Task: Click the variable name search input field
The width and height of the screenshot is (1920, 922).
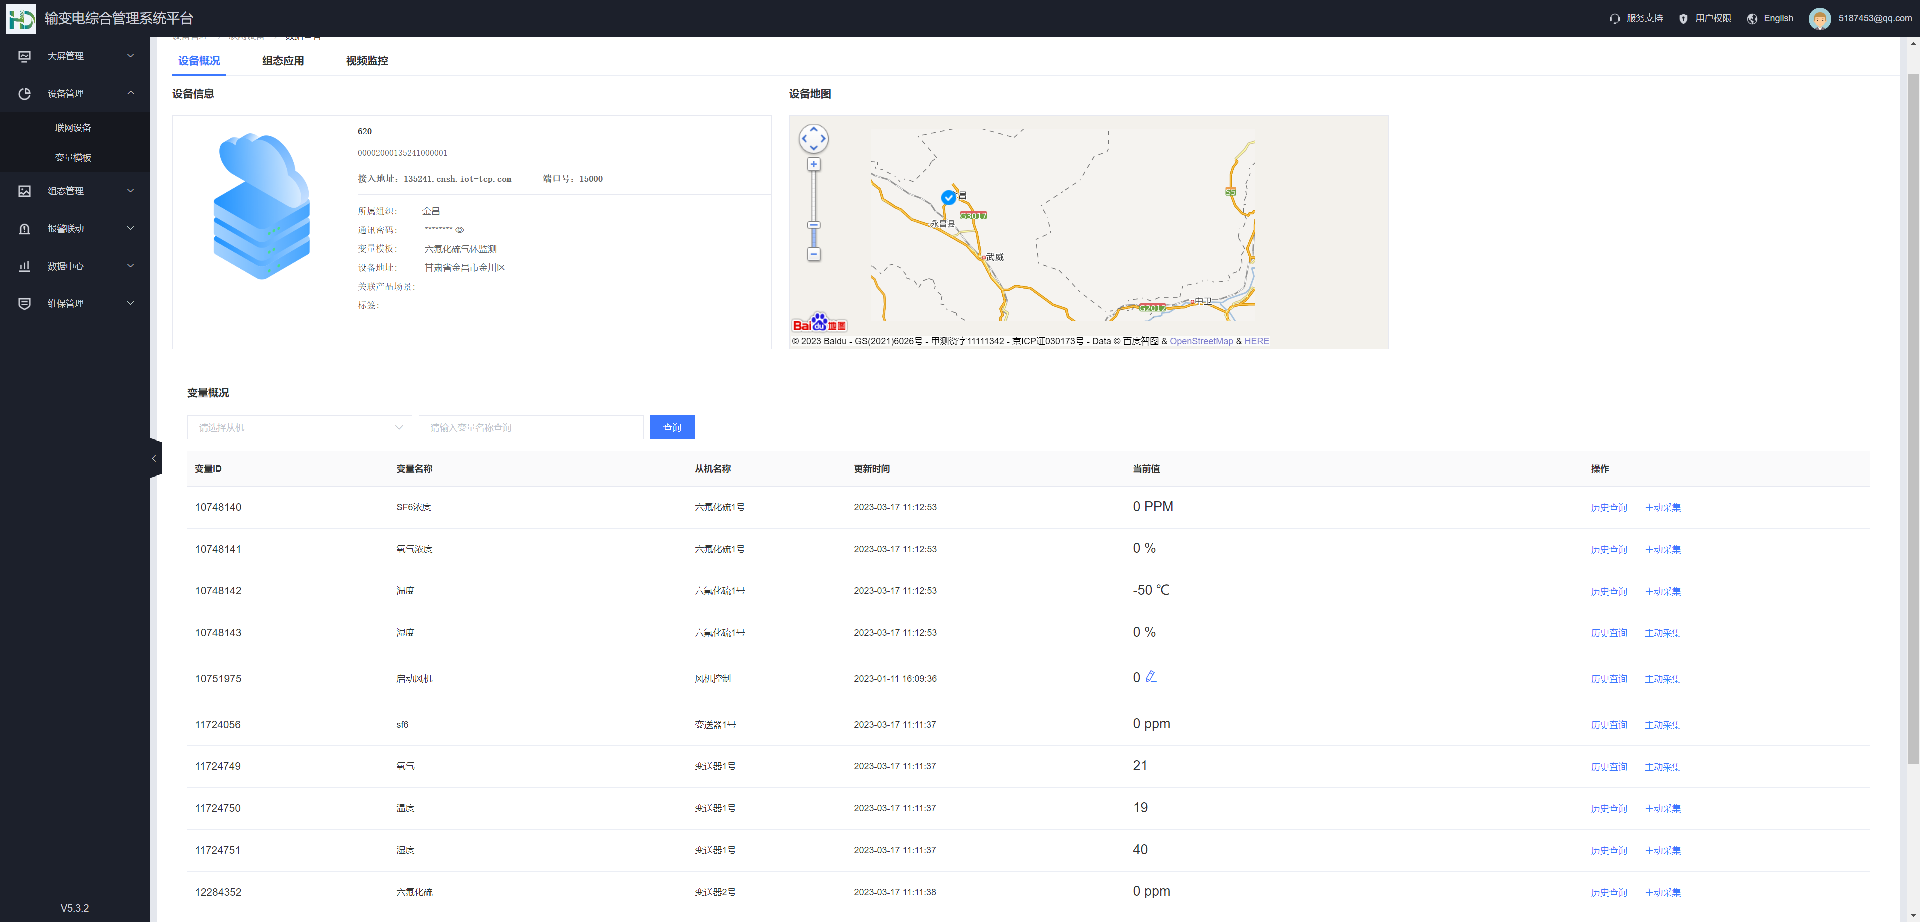Action: 531,427
